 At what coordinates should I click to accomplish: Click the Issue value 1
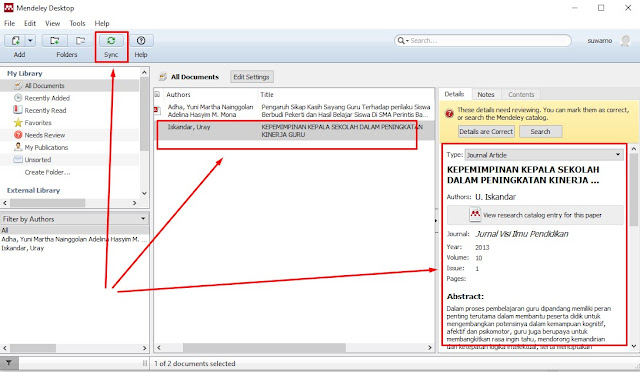(477, 269)
